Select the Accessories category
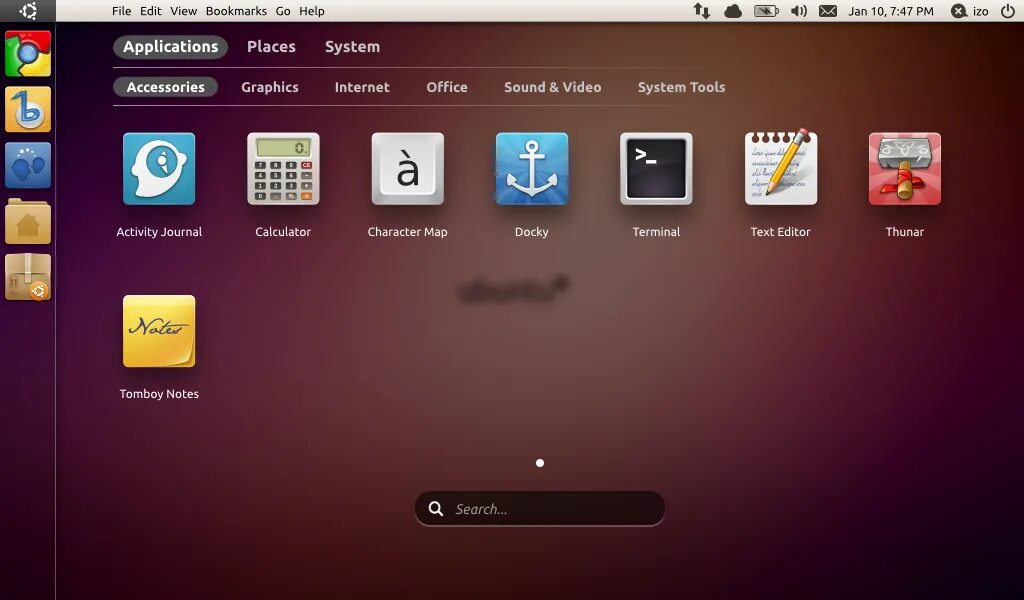This screenshot has height=600, width=1024. click(165, 87)
